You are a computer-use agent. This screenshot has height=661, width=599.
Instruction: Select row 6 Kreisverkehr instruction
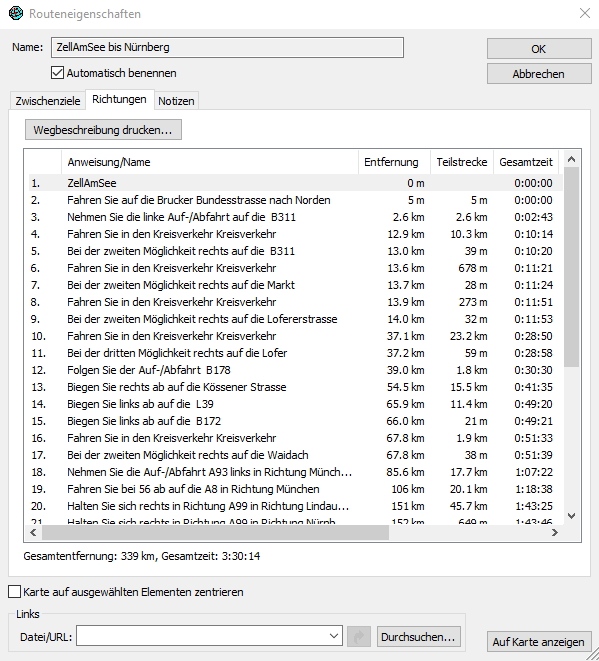[x=295, y=268]
